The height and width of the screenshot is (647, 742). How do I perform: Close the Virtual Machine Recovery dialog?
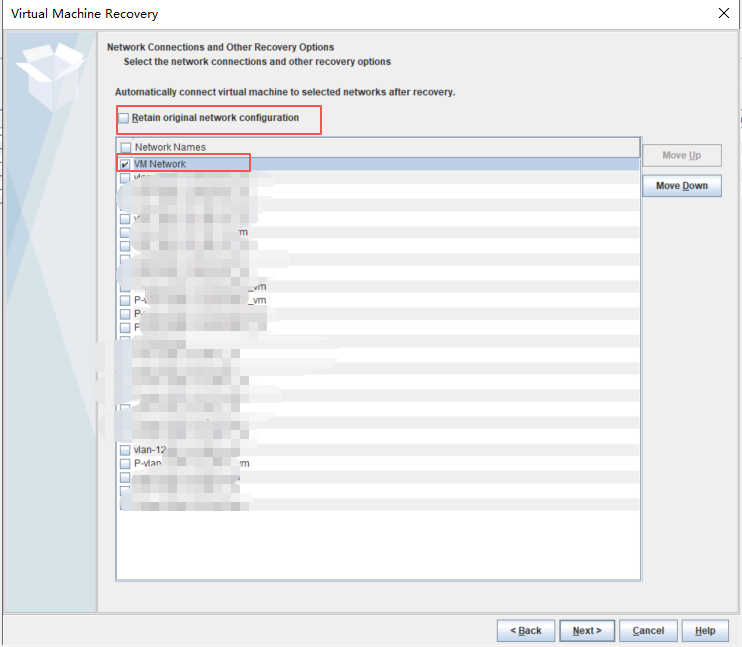pos(723,14)
